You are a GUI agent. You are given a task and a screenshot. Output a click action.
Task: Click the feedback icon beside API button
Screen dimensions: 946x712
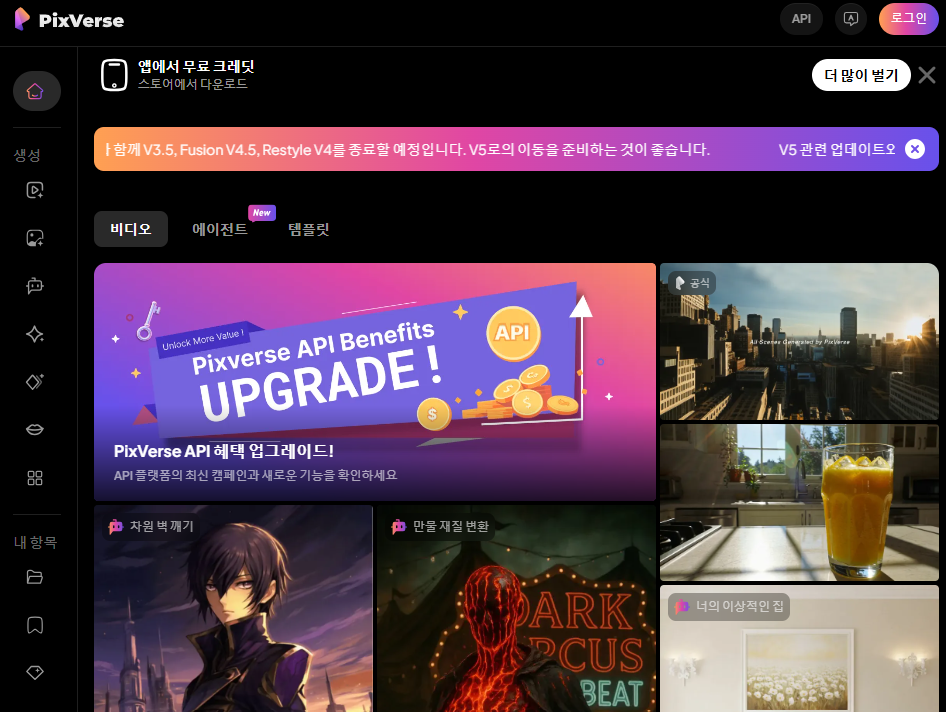pyautogui.click(x=851, y=19)
